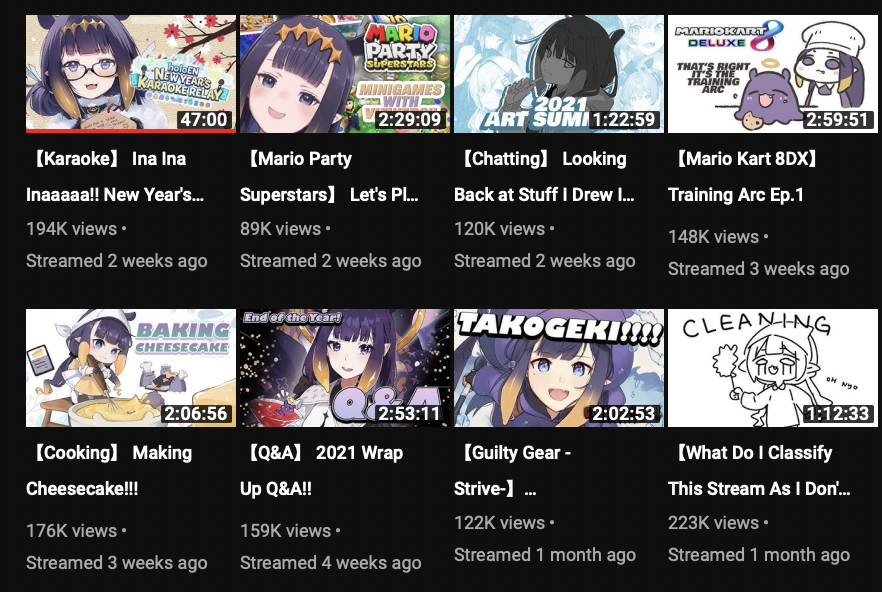Click the Karaoke Ina Ina Inaaaaa title link
This screenshot has width=882, height=592.
[x=115, y=177]
